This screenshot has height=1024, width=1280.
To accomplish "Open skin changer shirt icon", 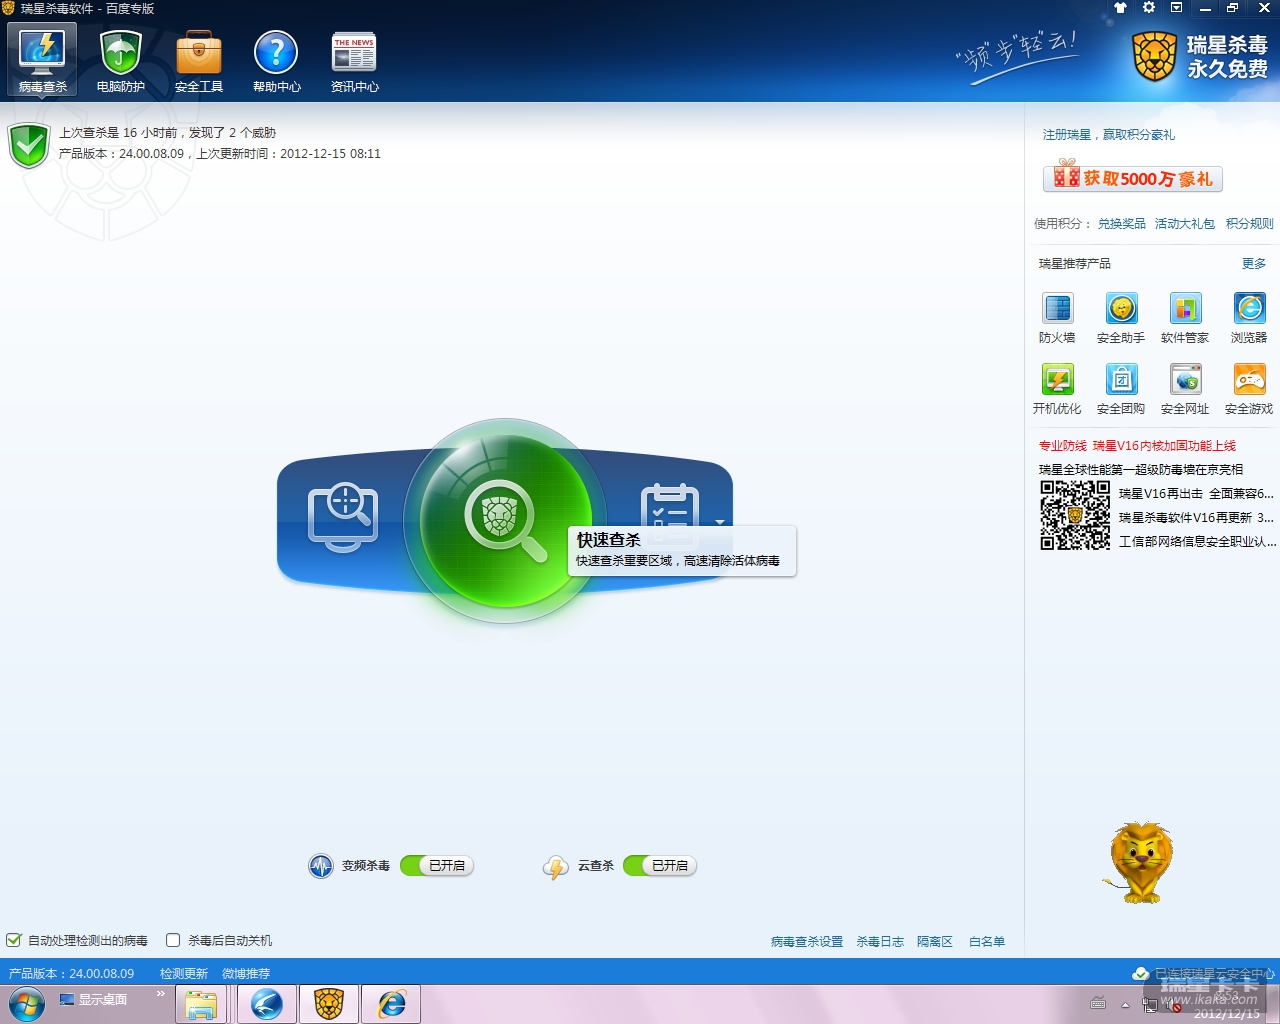I will (1120, 8).
